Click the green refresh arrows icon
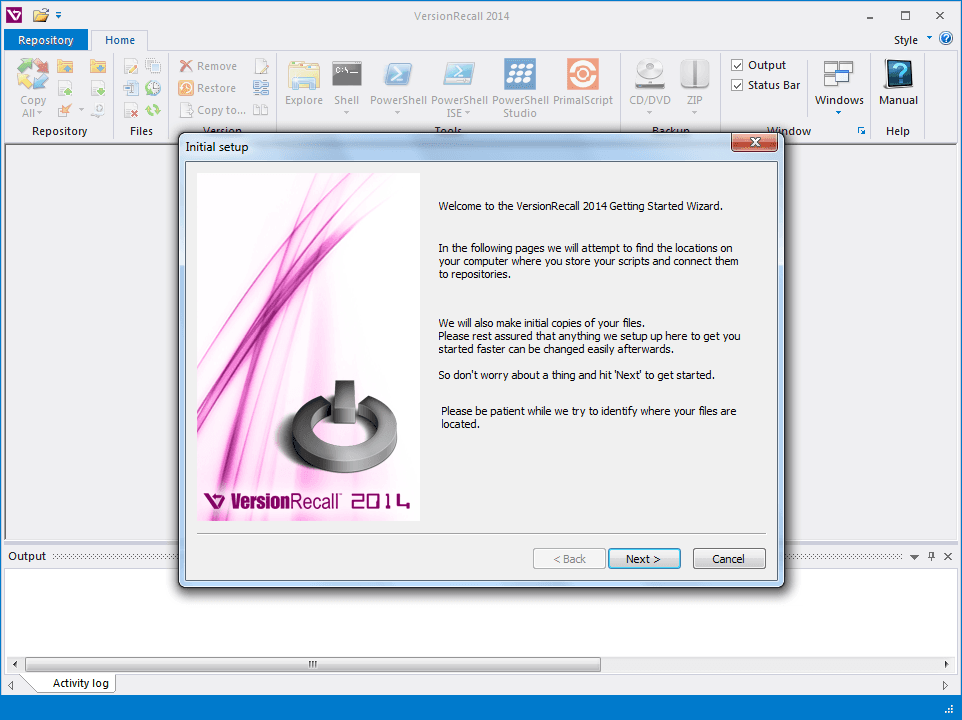 point(153,110)
